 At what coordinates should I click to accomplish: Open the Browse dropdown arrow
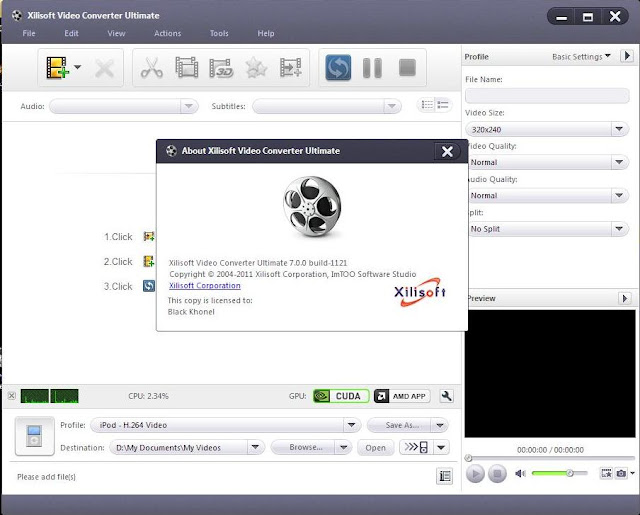[x=344, y=448]
